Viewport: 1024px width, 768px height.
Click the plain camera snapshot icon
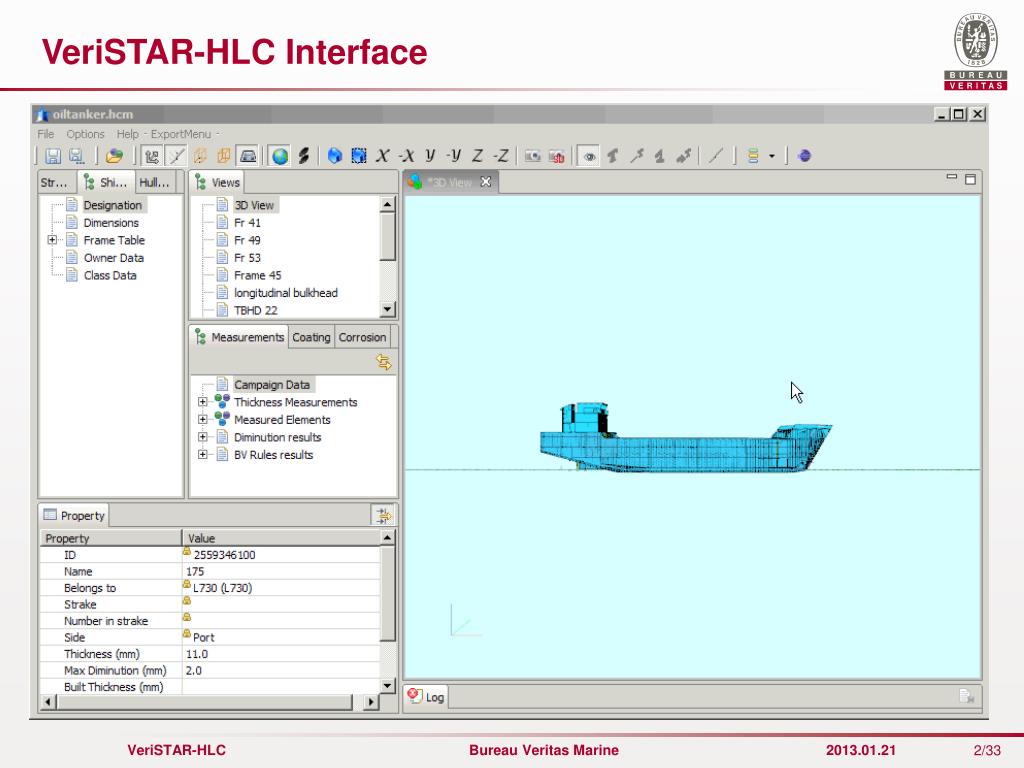pos(533,156)
